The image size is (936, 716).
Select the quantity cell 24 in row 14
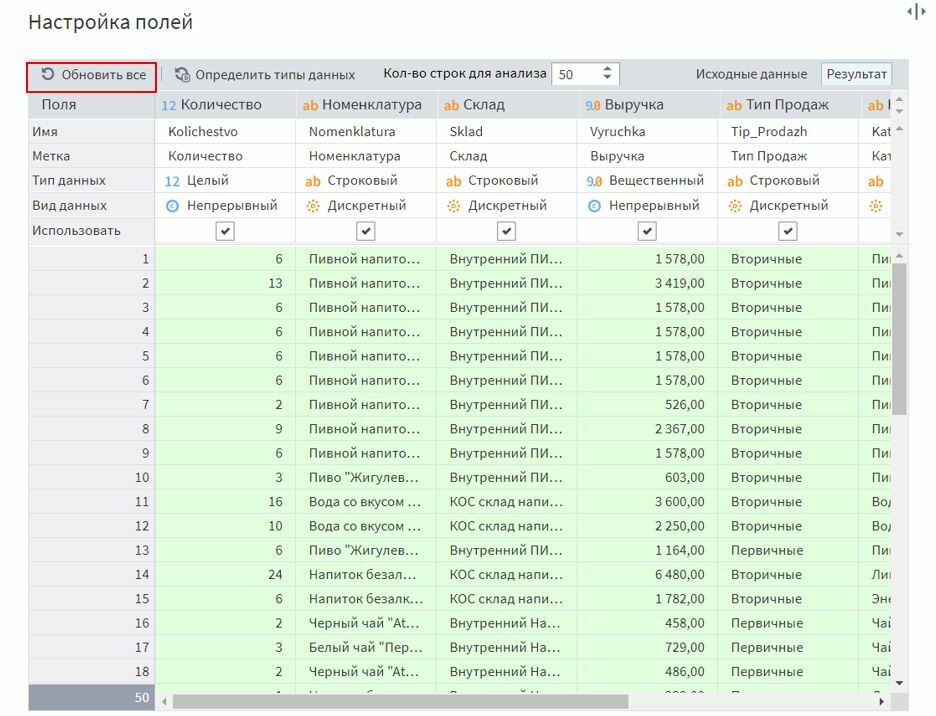[x=225, y=574]
